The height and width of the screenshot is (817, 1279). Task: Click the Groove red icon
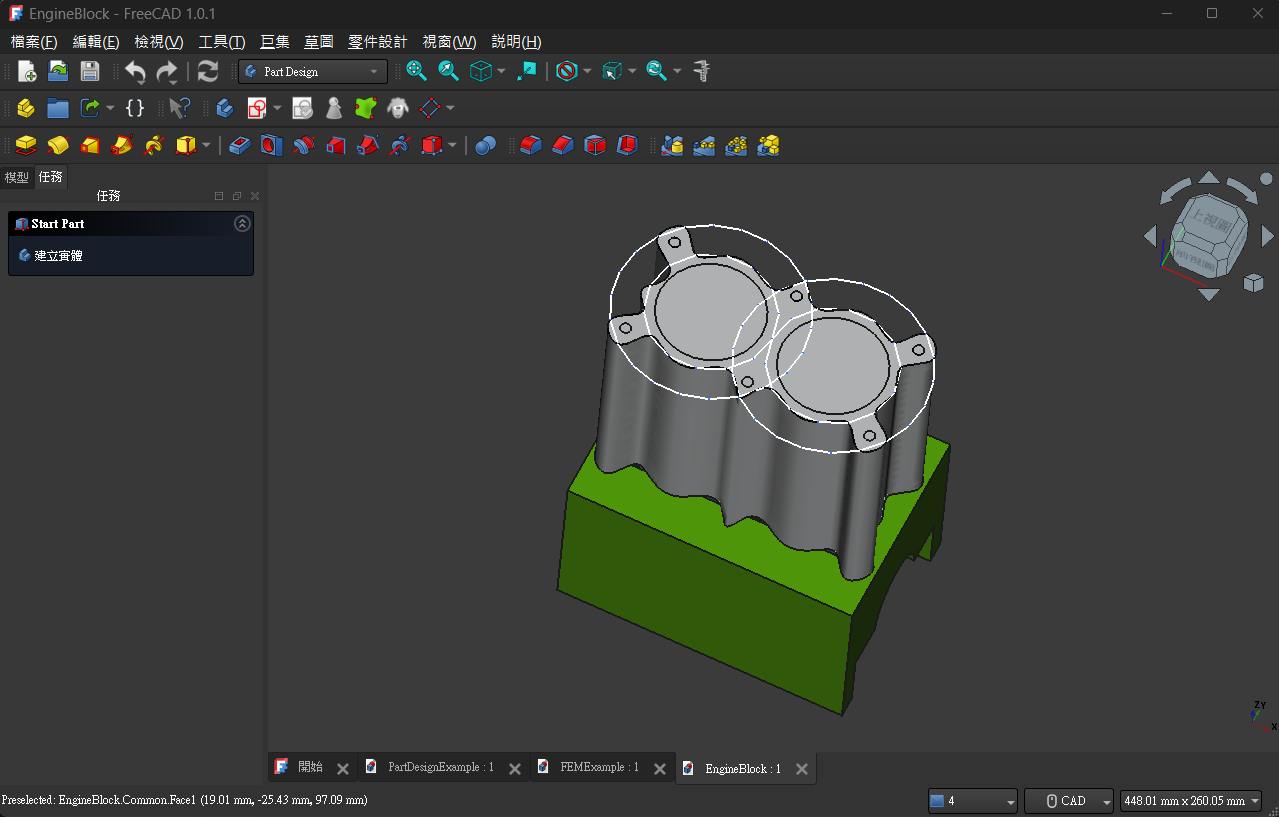[x=303, y=146]
